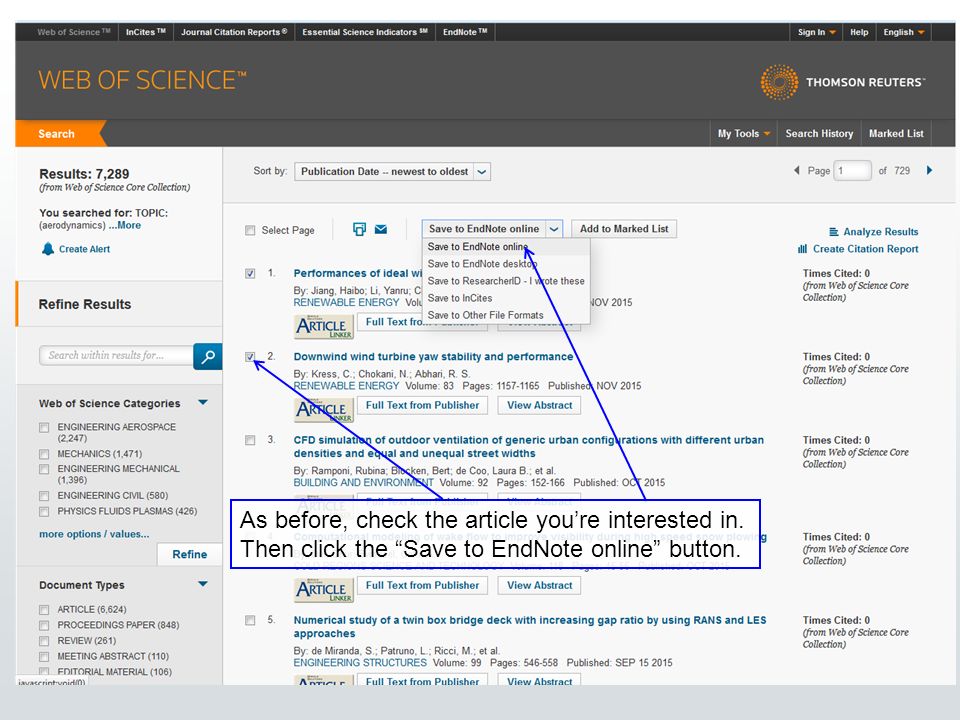Click Add to Marked List button
The width and height of the screenshot is (960, 720).
(624, 229)
